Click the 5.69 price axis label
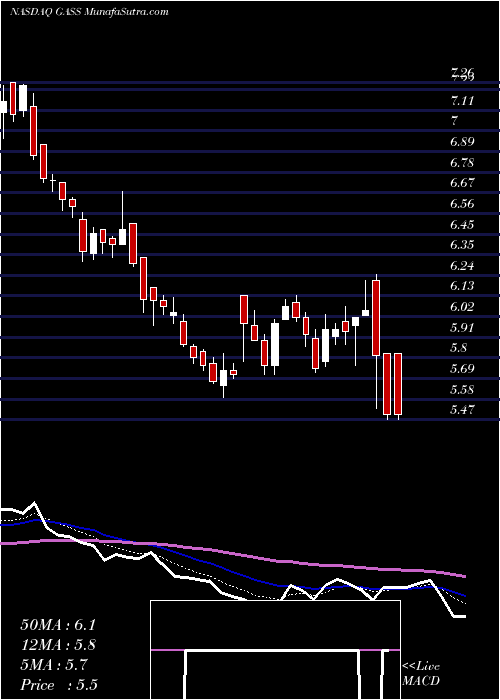Screen dimensions: 500x700 click(462, 369)
